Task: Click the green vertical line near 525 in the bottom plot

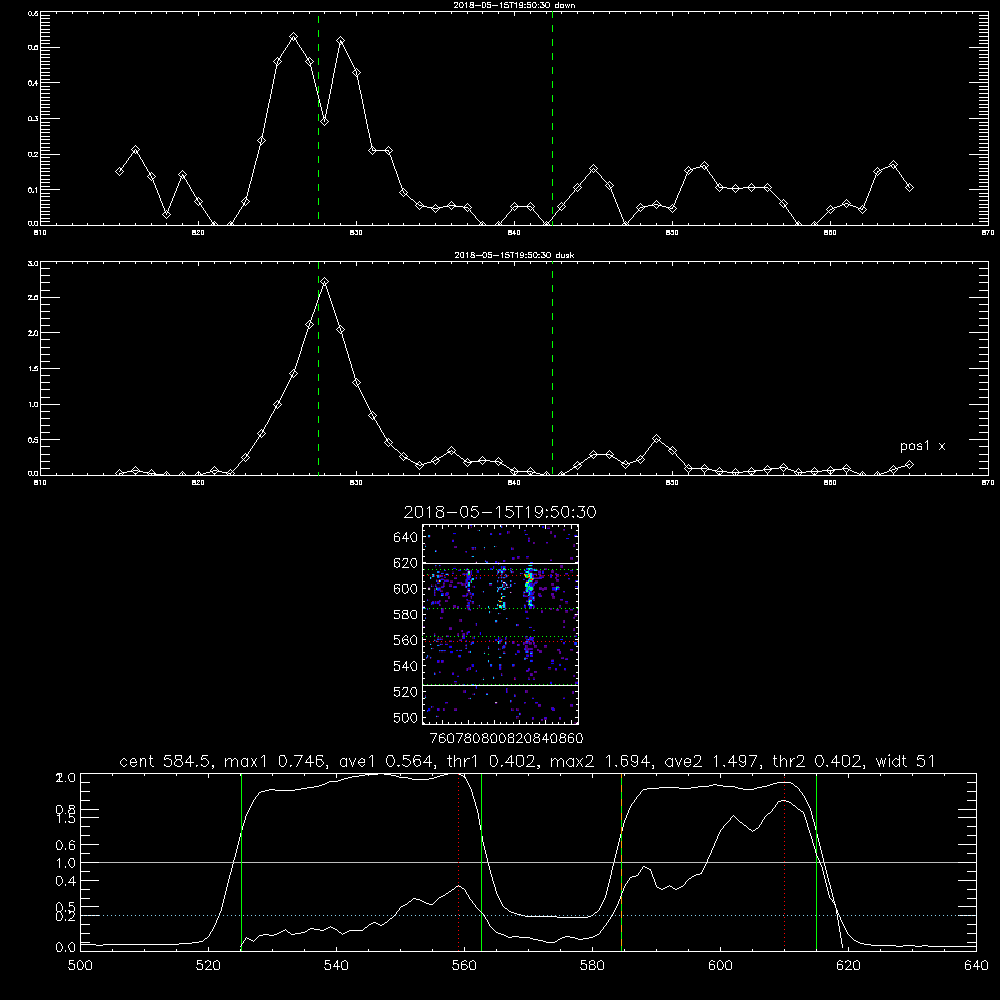Action: coord(241,861)
